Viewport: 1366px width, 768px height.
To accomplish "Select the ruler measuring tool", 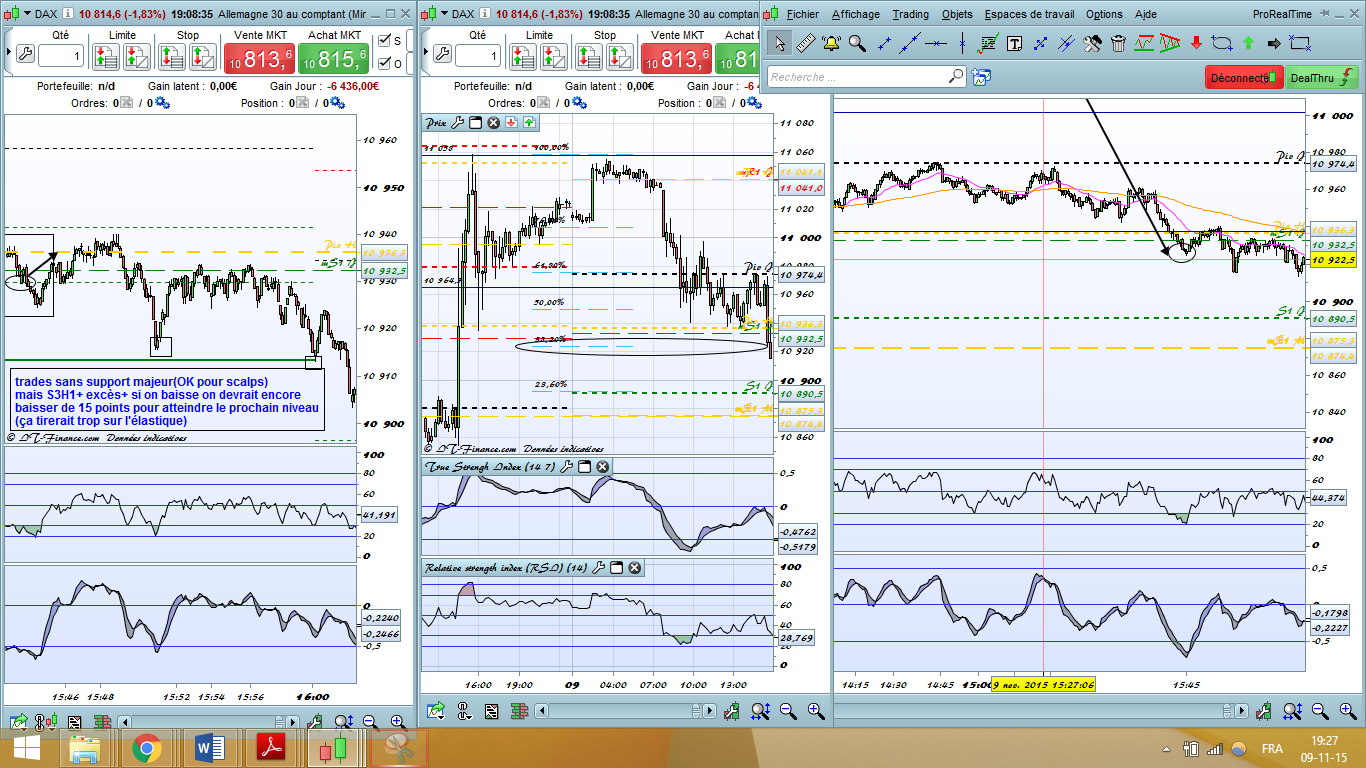I will click(x=805, y=43).
